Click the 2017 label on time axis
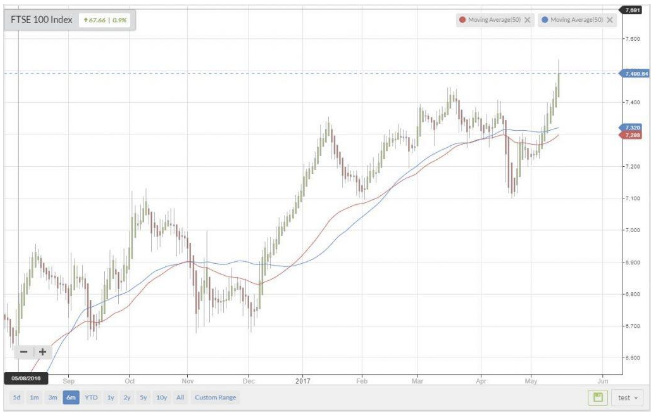The image size is (654, 415). 303,381
